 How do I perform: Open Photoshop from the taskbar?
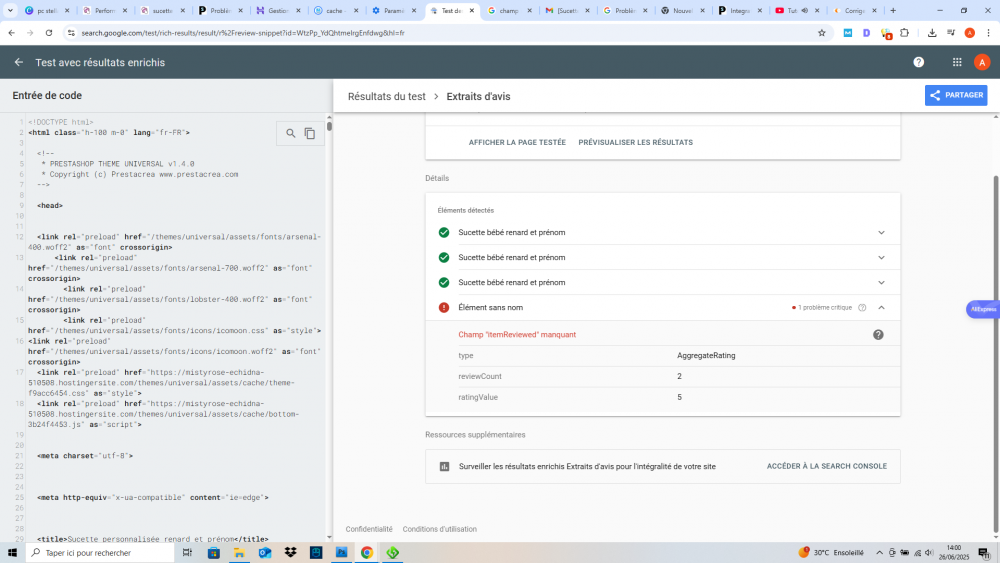341,553
